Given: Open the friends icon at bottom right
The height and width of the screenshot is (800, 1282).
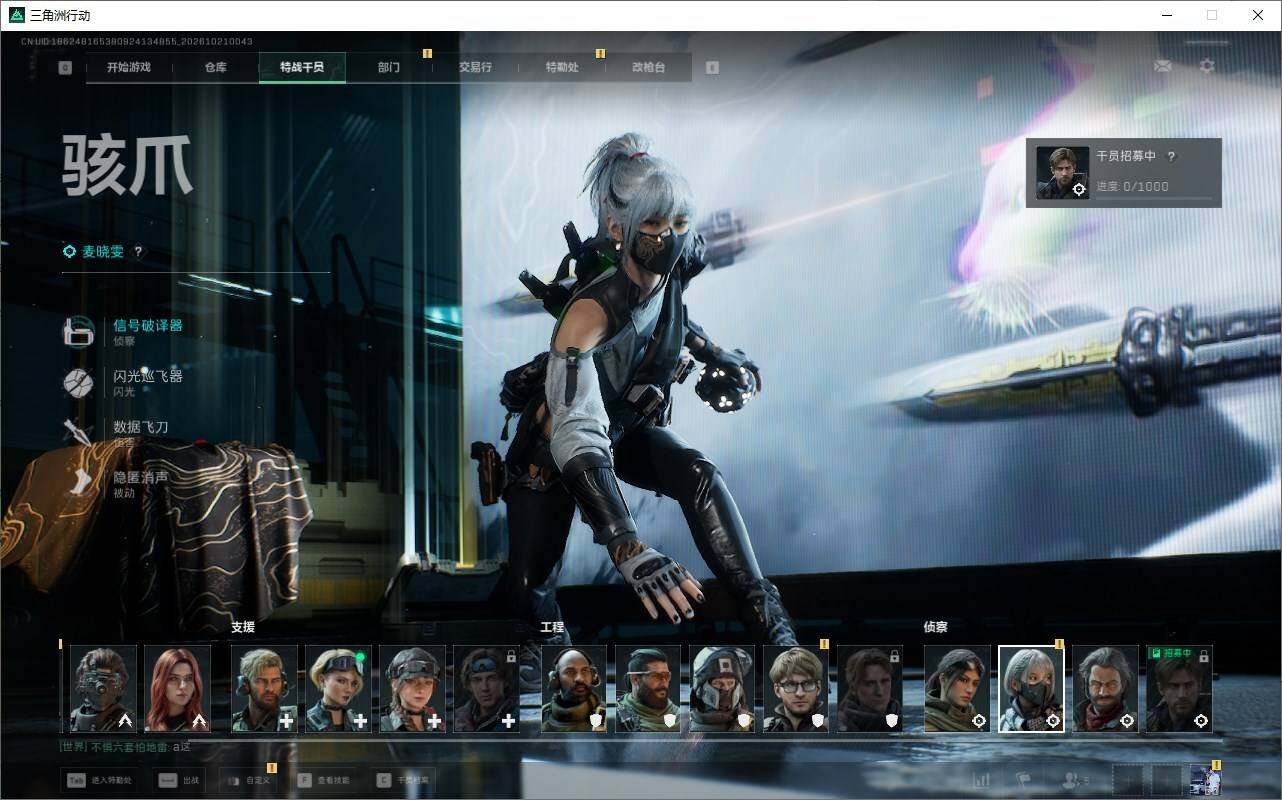Looking at the screenshot, I should point(1075,780).
